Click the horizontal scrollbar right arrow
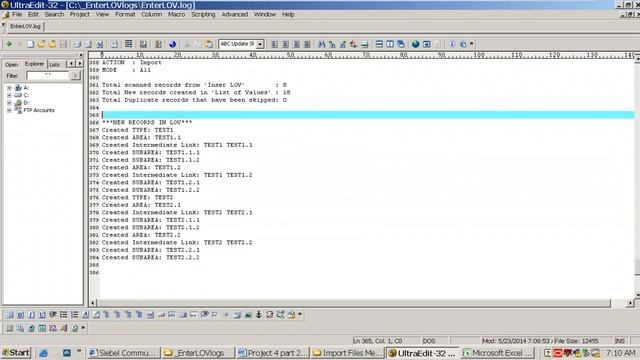 coord(630,303)
